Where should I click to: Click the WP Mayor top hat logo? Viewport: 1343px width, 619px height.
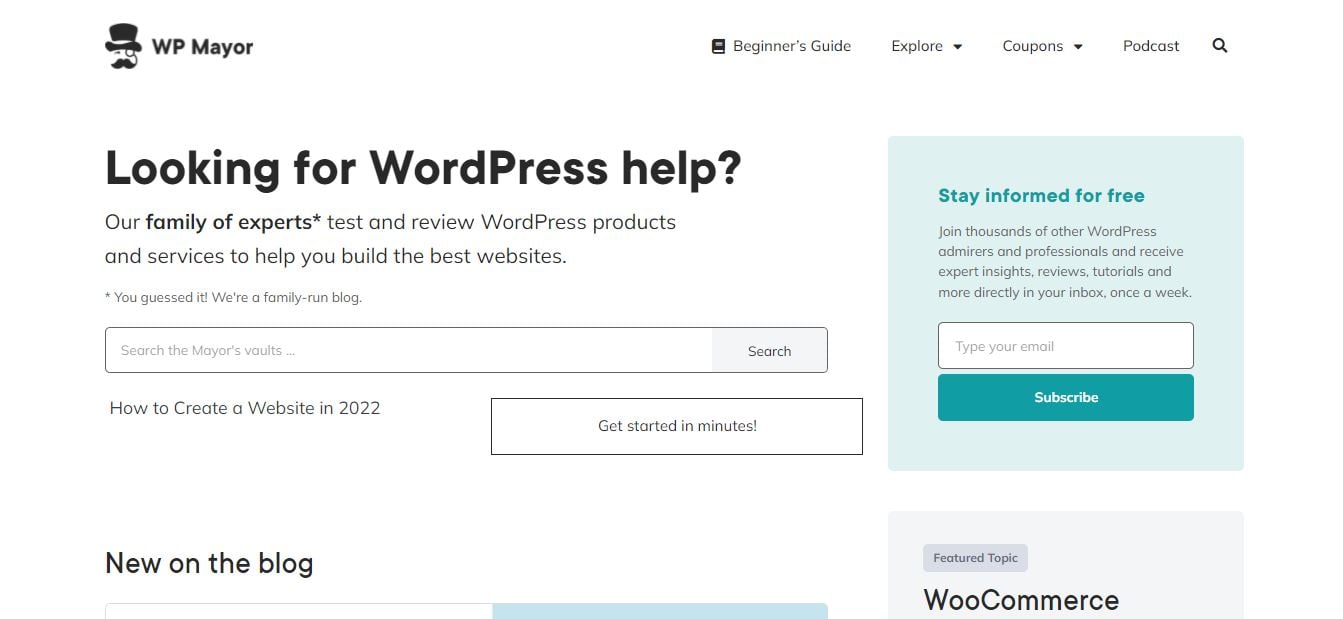coord(123,46)
